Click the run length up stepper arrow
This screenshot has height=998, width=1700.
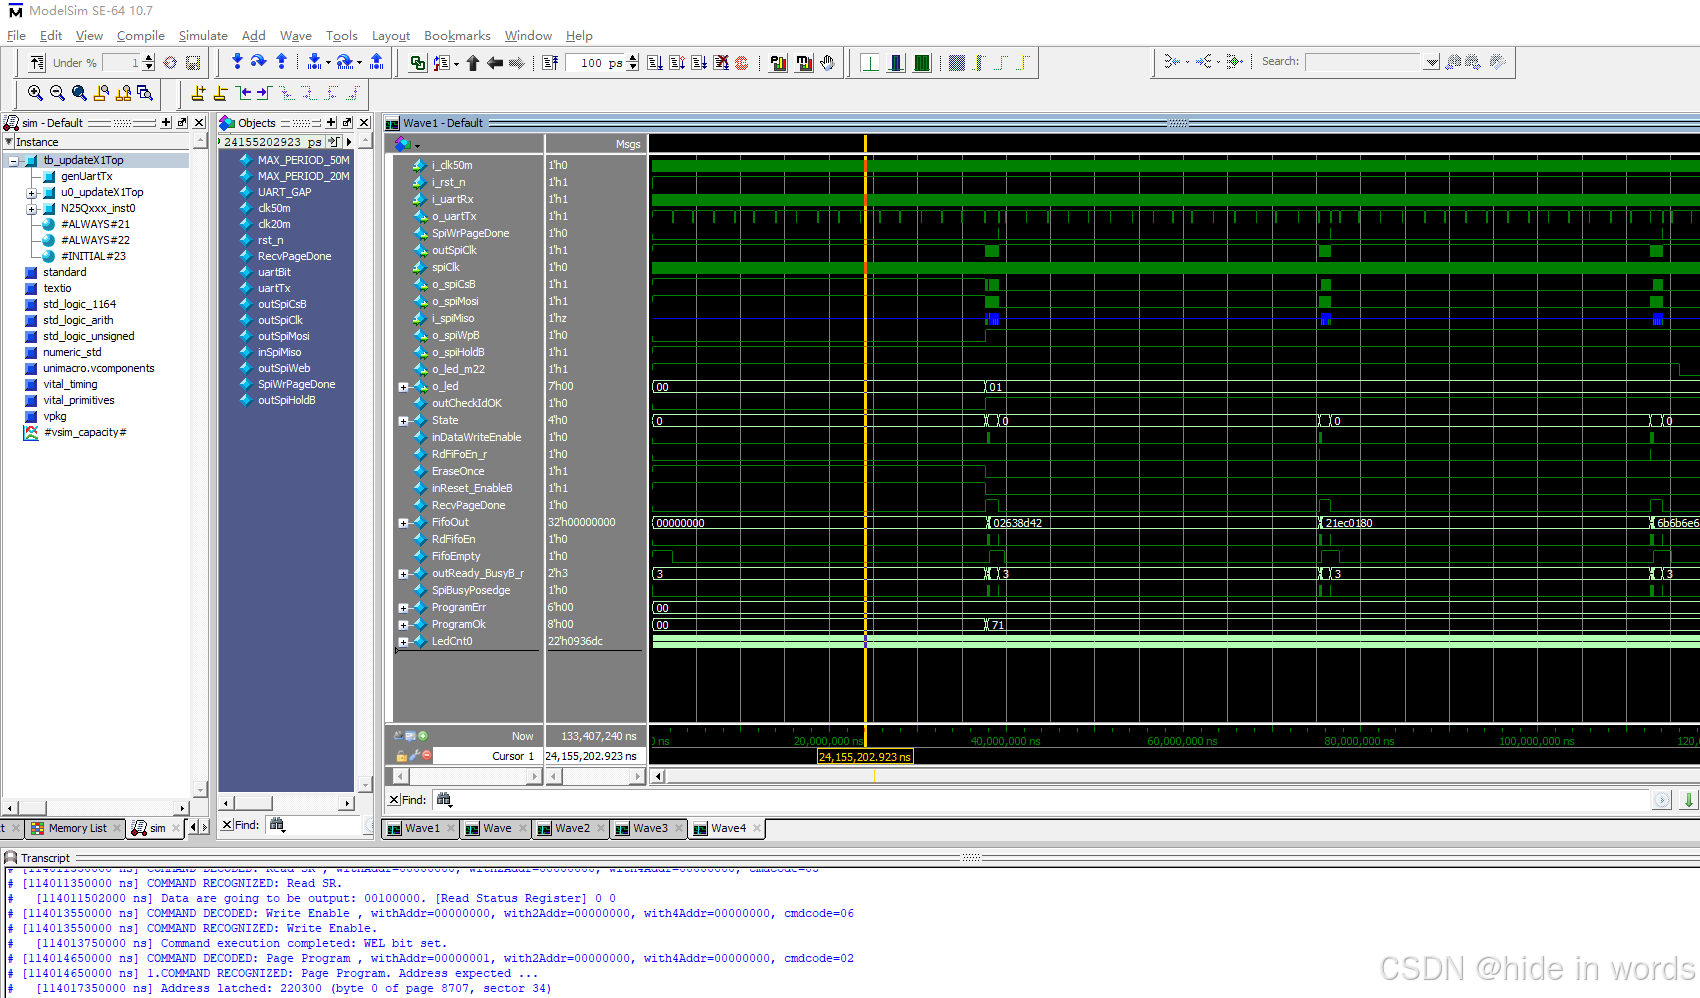click(632, 57)
